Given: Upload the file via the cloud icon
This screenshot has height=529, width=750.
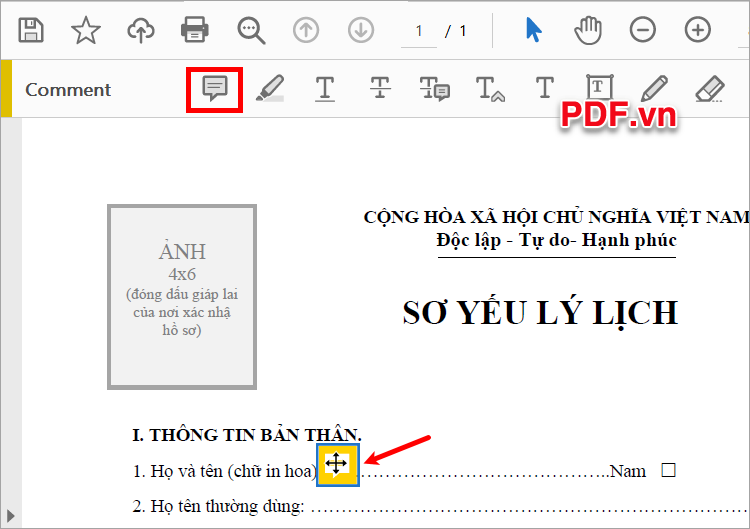Looking at the screenshot, I should [x=141, y=30].
